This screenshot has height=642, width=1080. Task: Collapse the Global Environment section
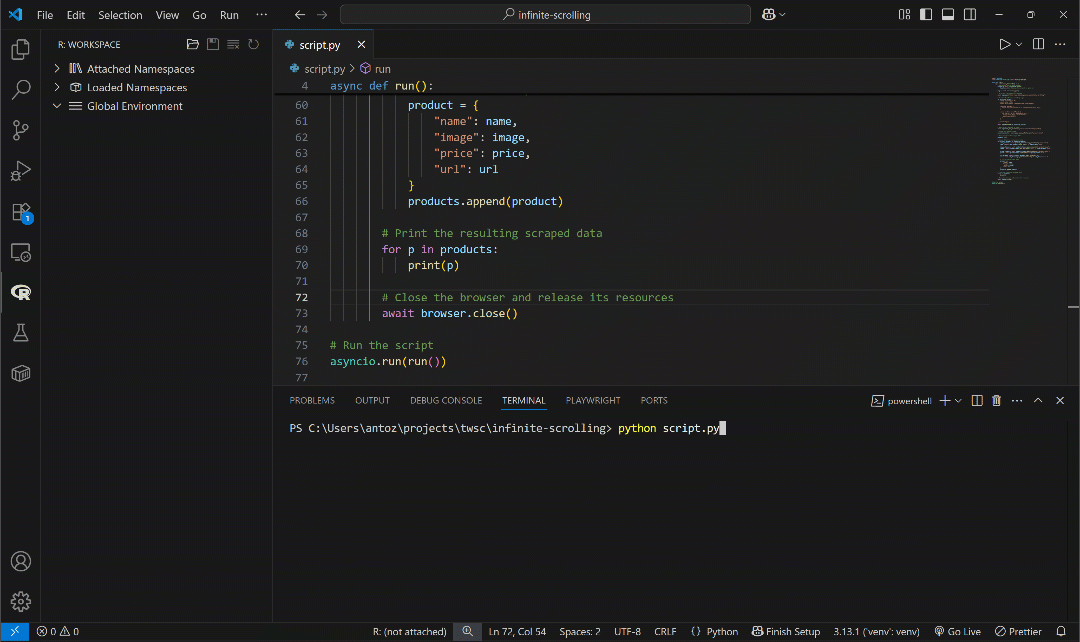click(58, 106)
